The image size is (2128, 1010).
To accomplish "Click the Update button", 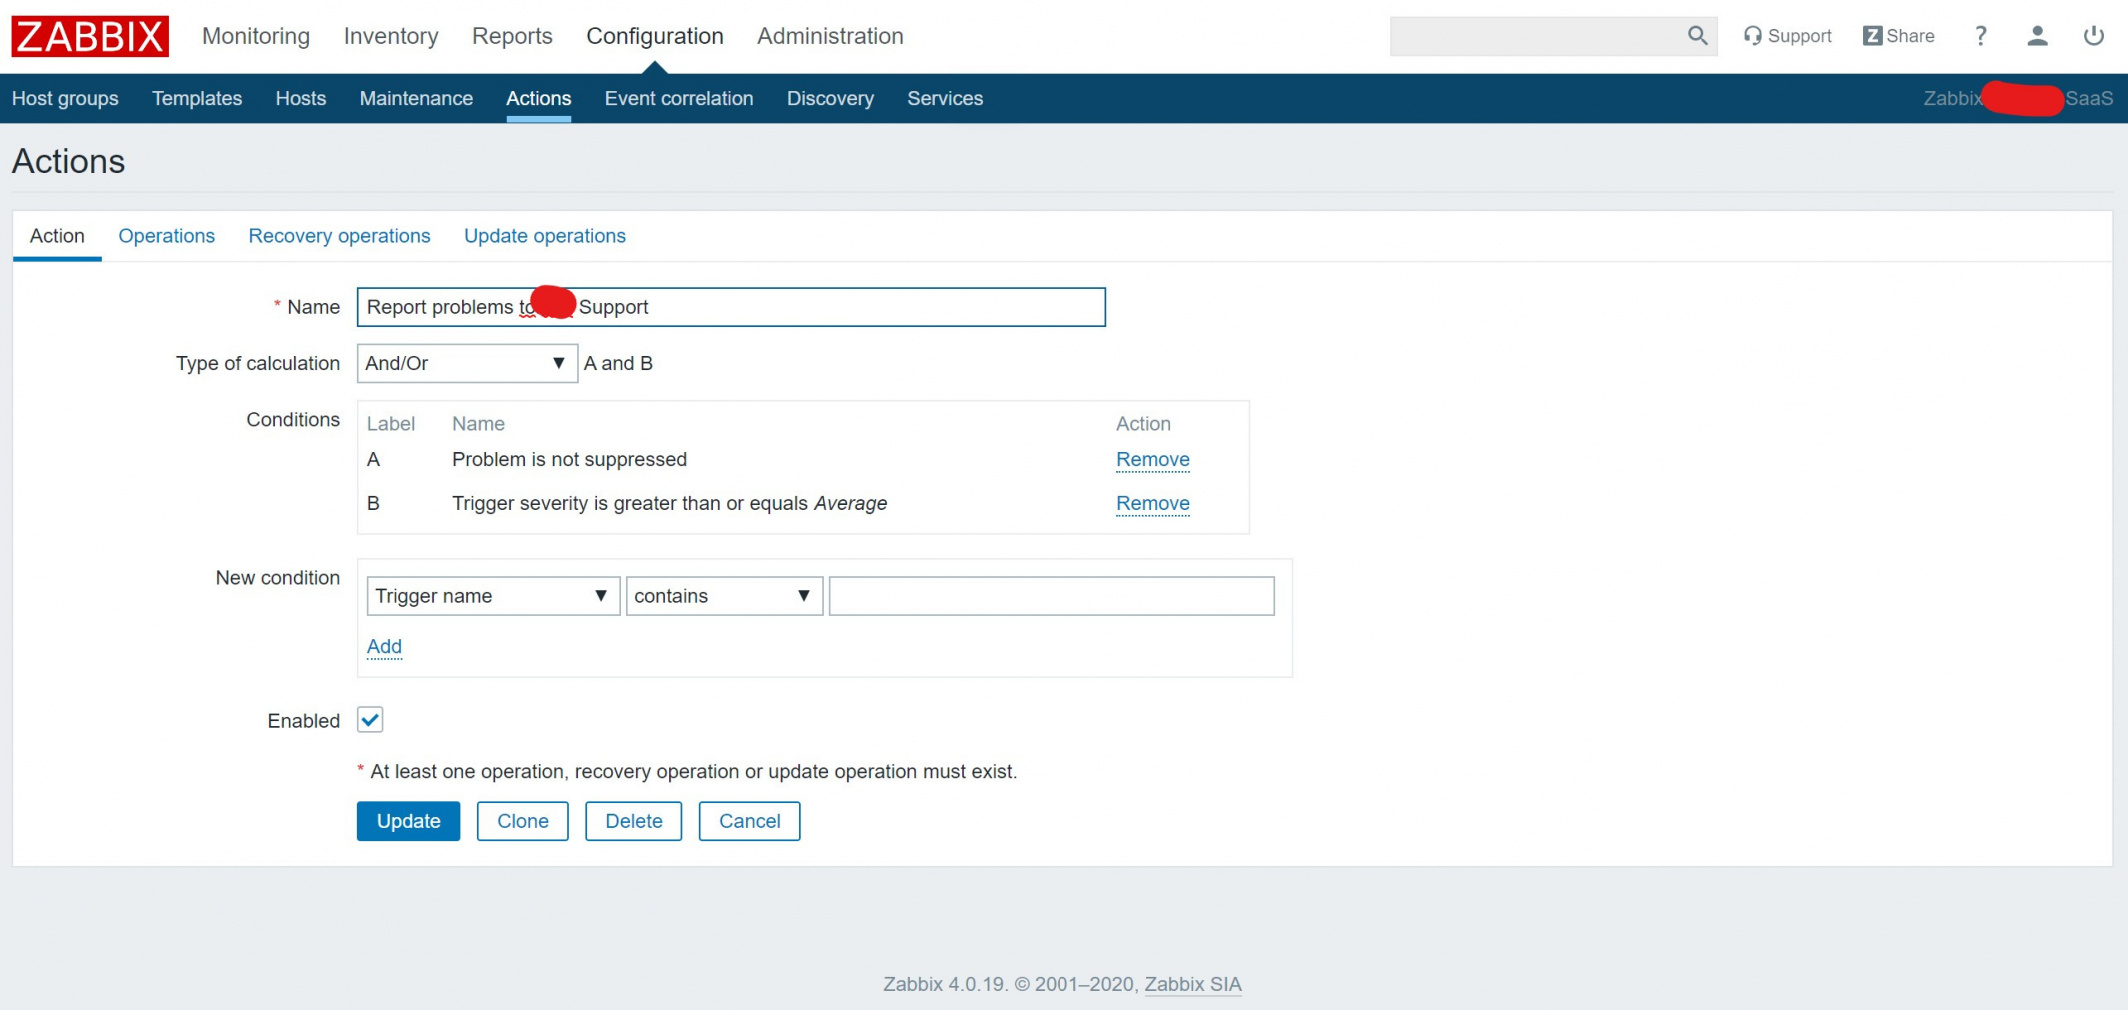I will point(409,821).
